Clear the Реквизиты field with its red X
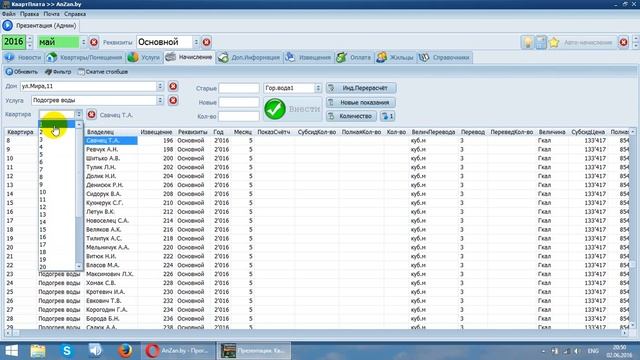The image size is (640, 360). [x=207, y=42]
